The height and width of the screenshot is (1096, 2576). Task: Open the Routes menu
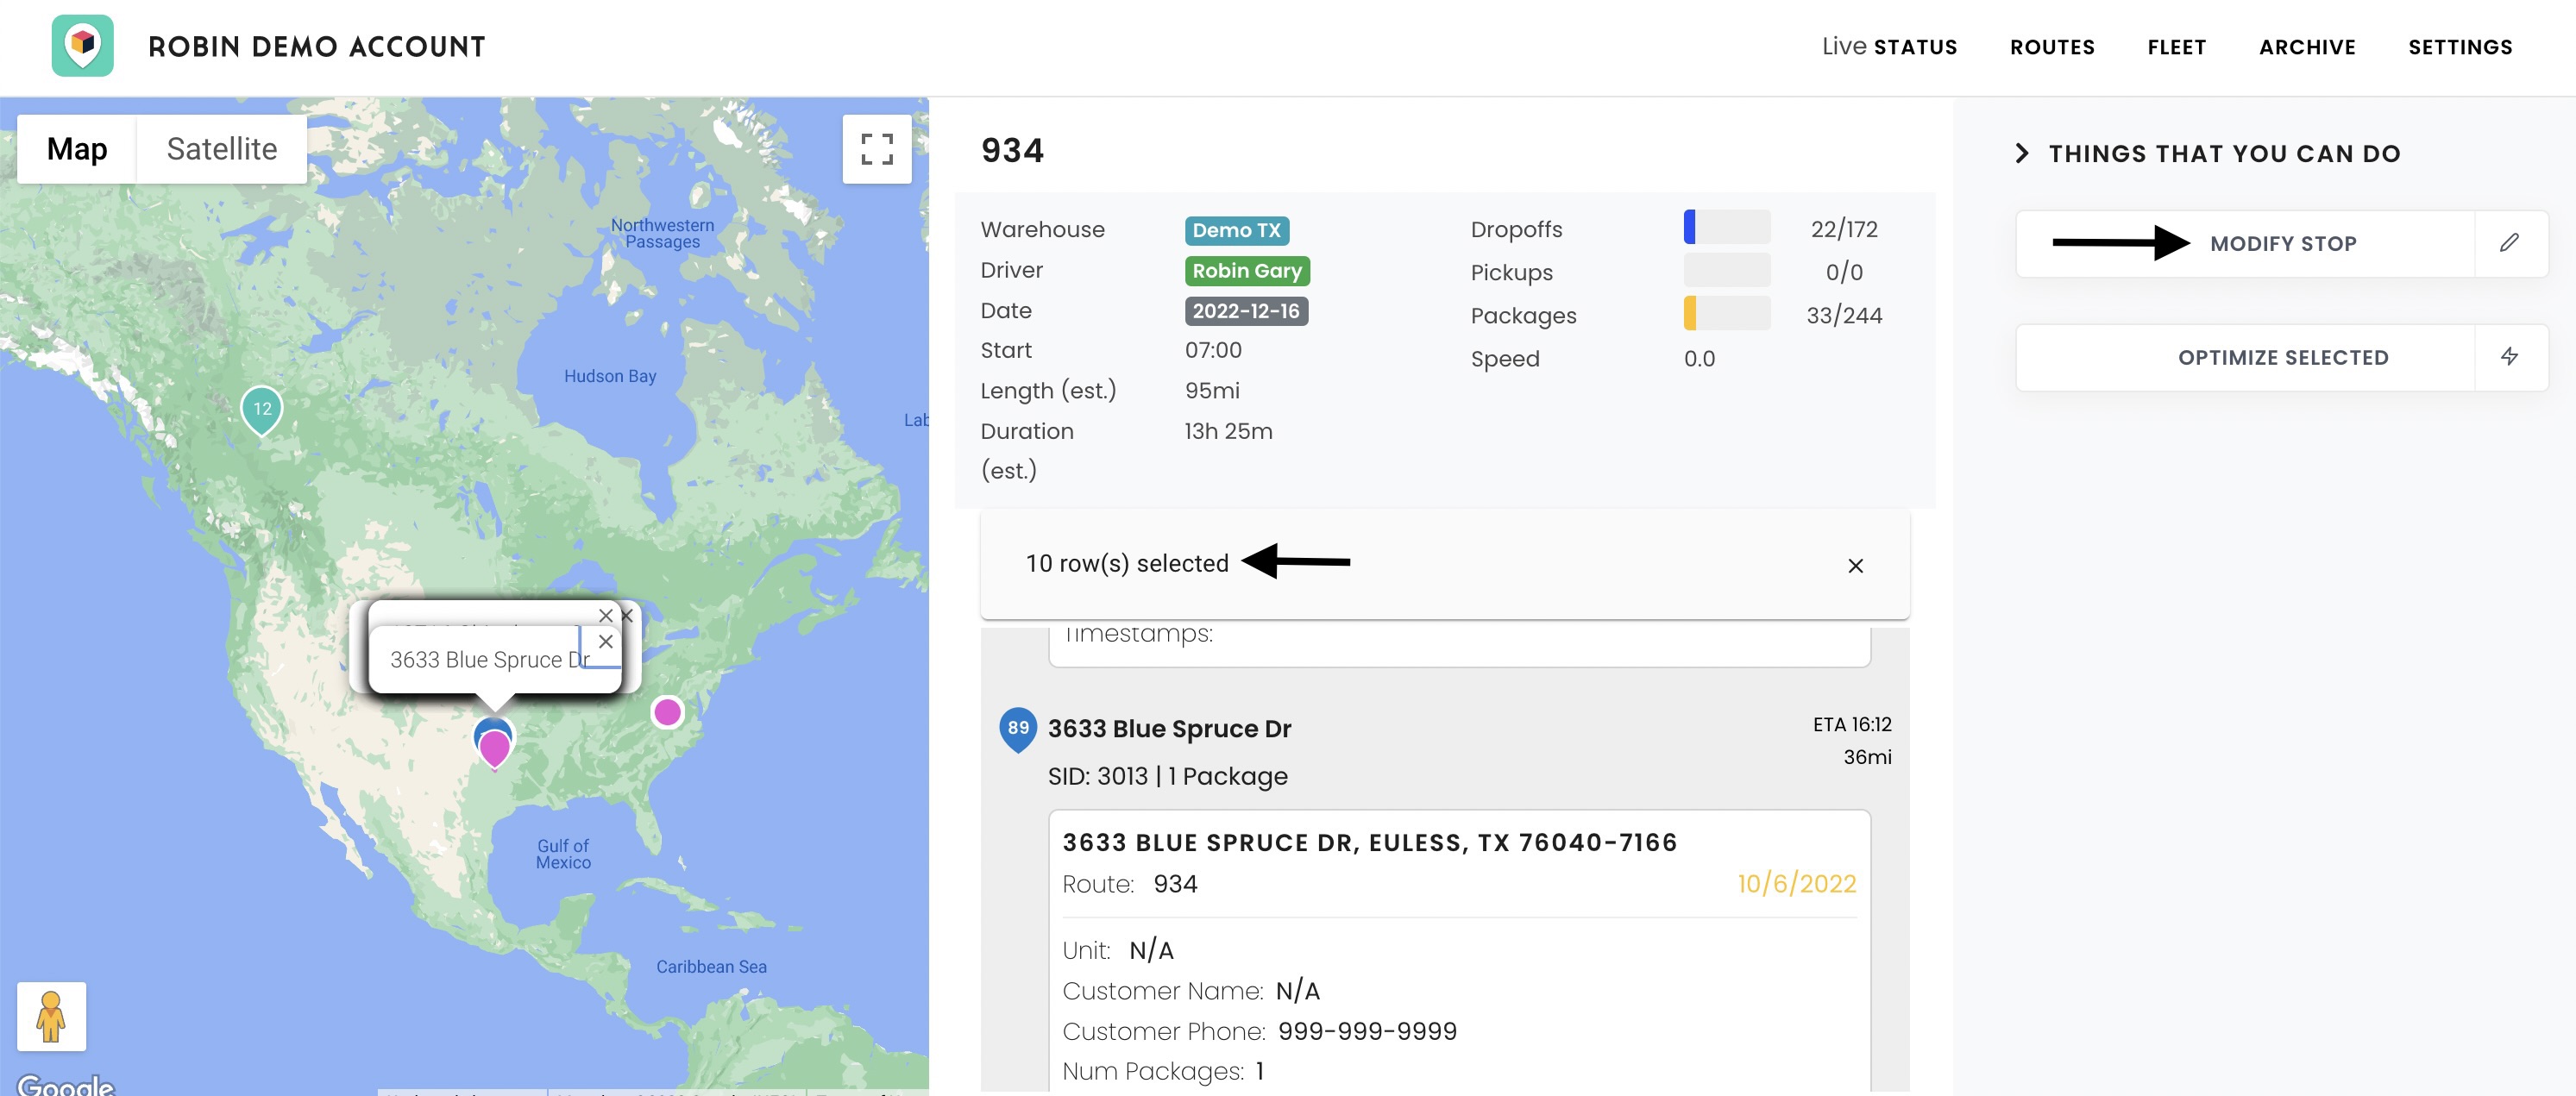pyautogui.click(x=2052, y=47)
